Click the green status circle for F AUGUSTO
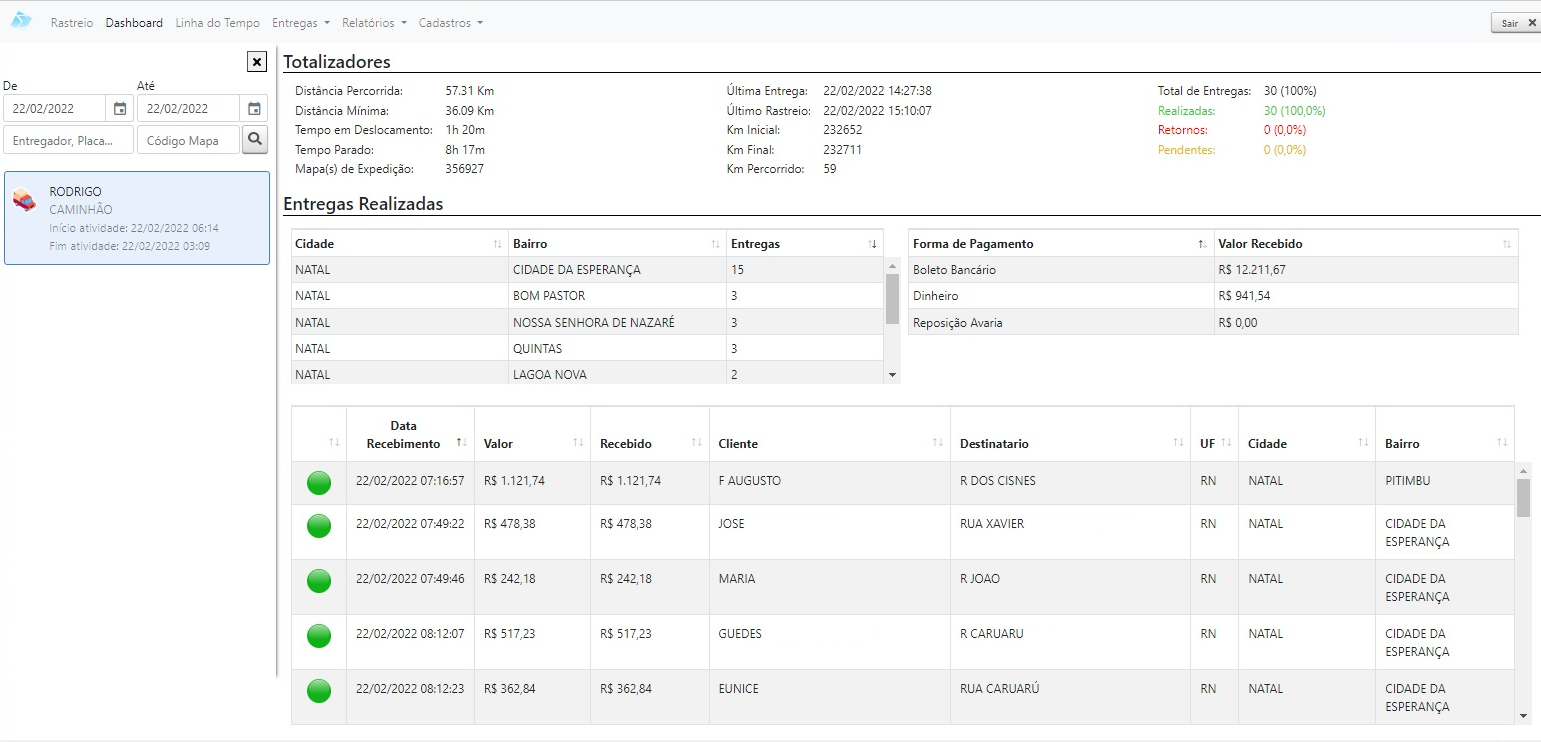Screen dimensions: 1541x742 pyautogui.click(x=319, y=483)
